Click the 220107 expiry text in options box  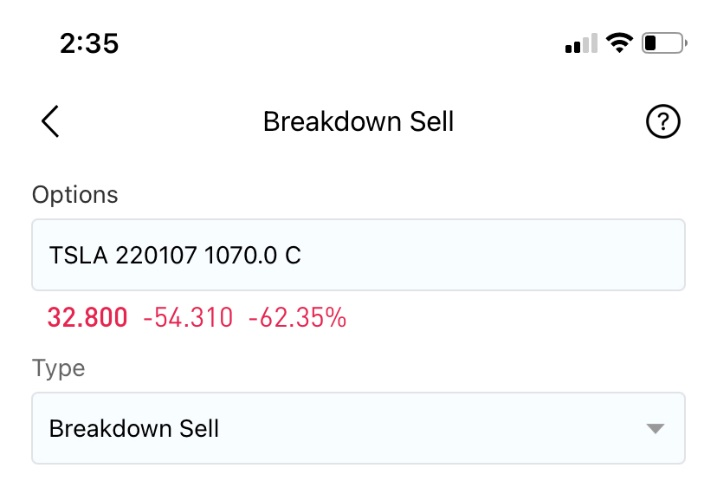pos(156,255)
